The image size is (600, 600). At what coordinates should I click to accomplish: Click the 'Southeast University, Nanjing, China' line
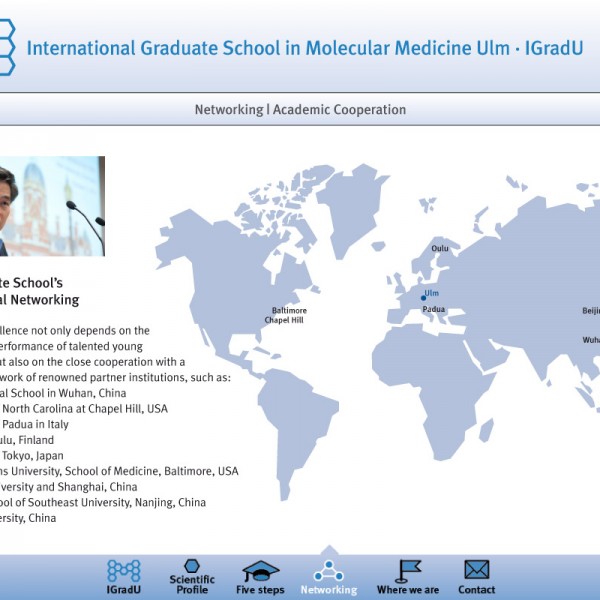[117, 502]
